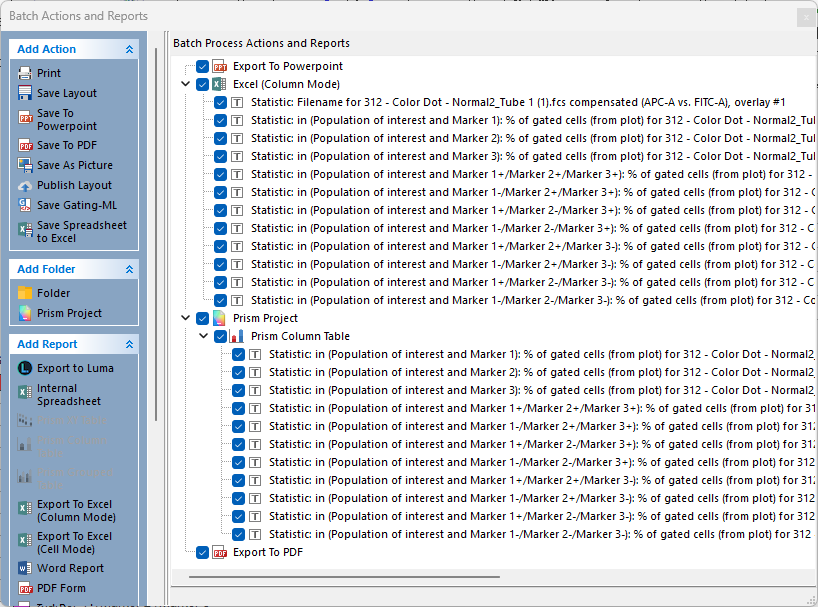This screenshot has width=818, height=607.
Task: Select the Statistic Filename tree item
Action: tap(500, 102)
